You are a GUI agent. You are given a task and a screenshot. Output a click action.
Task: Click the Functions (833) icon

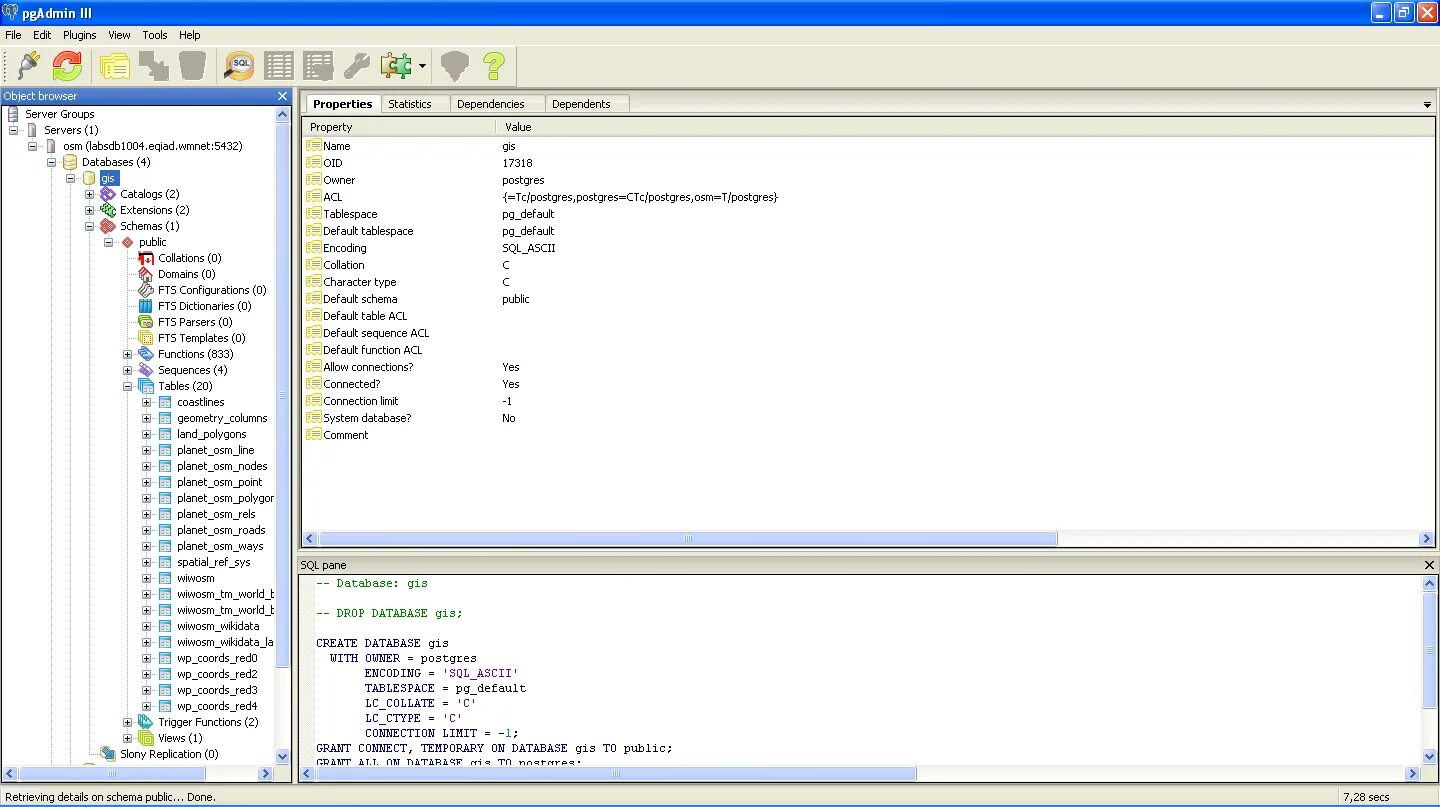(x=146, y=354)
